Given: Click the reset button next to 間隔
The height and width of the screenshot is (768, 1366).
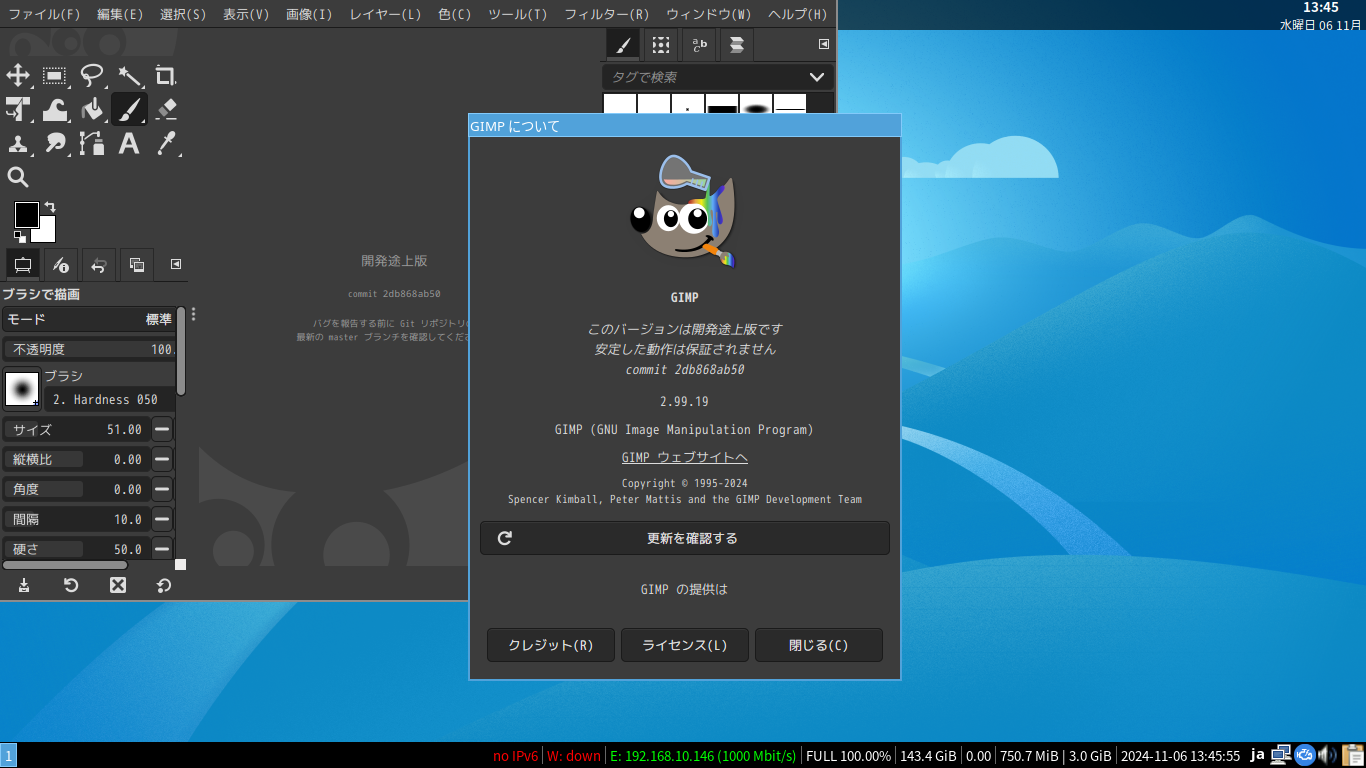Looking at the screenshot, I should tap(162, 519).
